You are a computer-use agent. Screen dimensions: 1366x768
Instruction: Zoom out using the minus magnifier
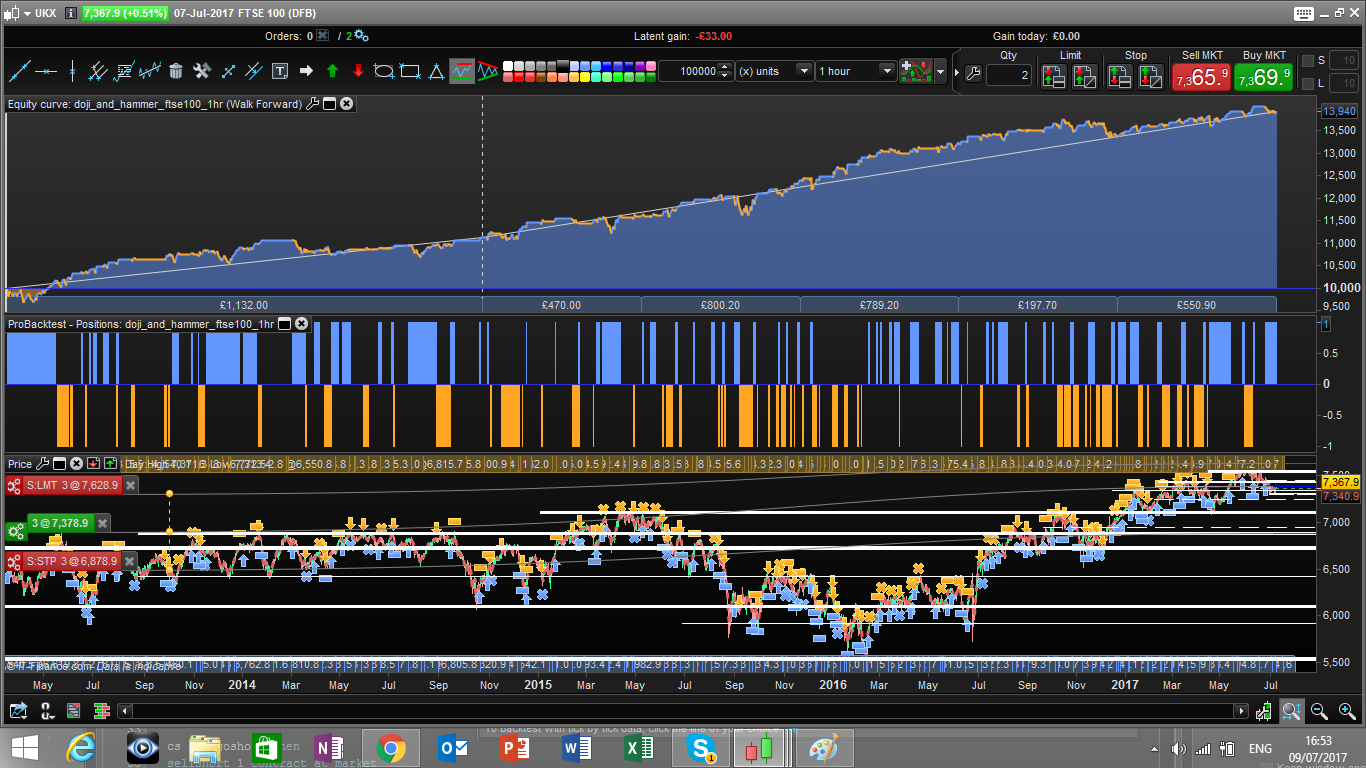pyautogui.click(x=1319, y=711)
